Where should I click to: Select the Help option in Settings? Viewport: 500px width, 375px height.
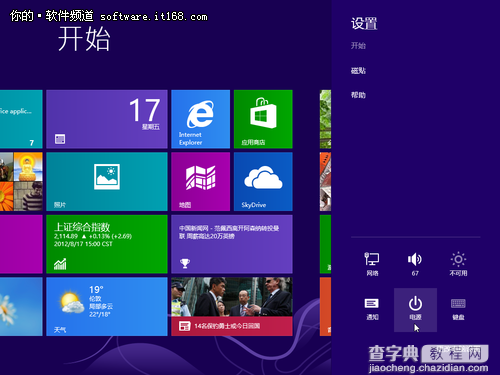[358, 95]
